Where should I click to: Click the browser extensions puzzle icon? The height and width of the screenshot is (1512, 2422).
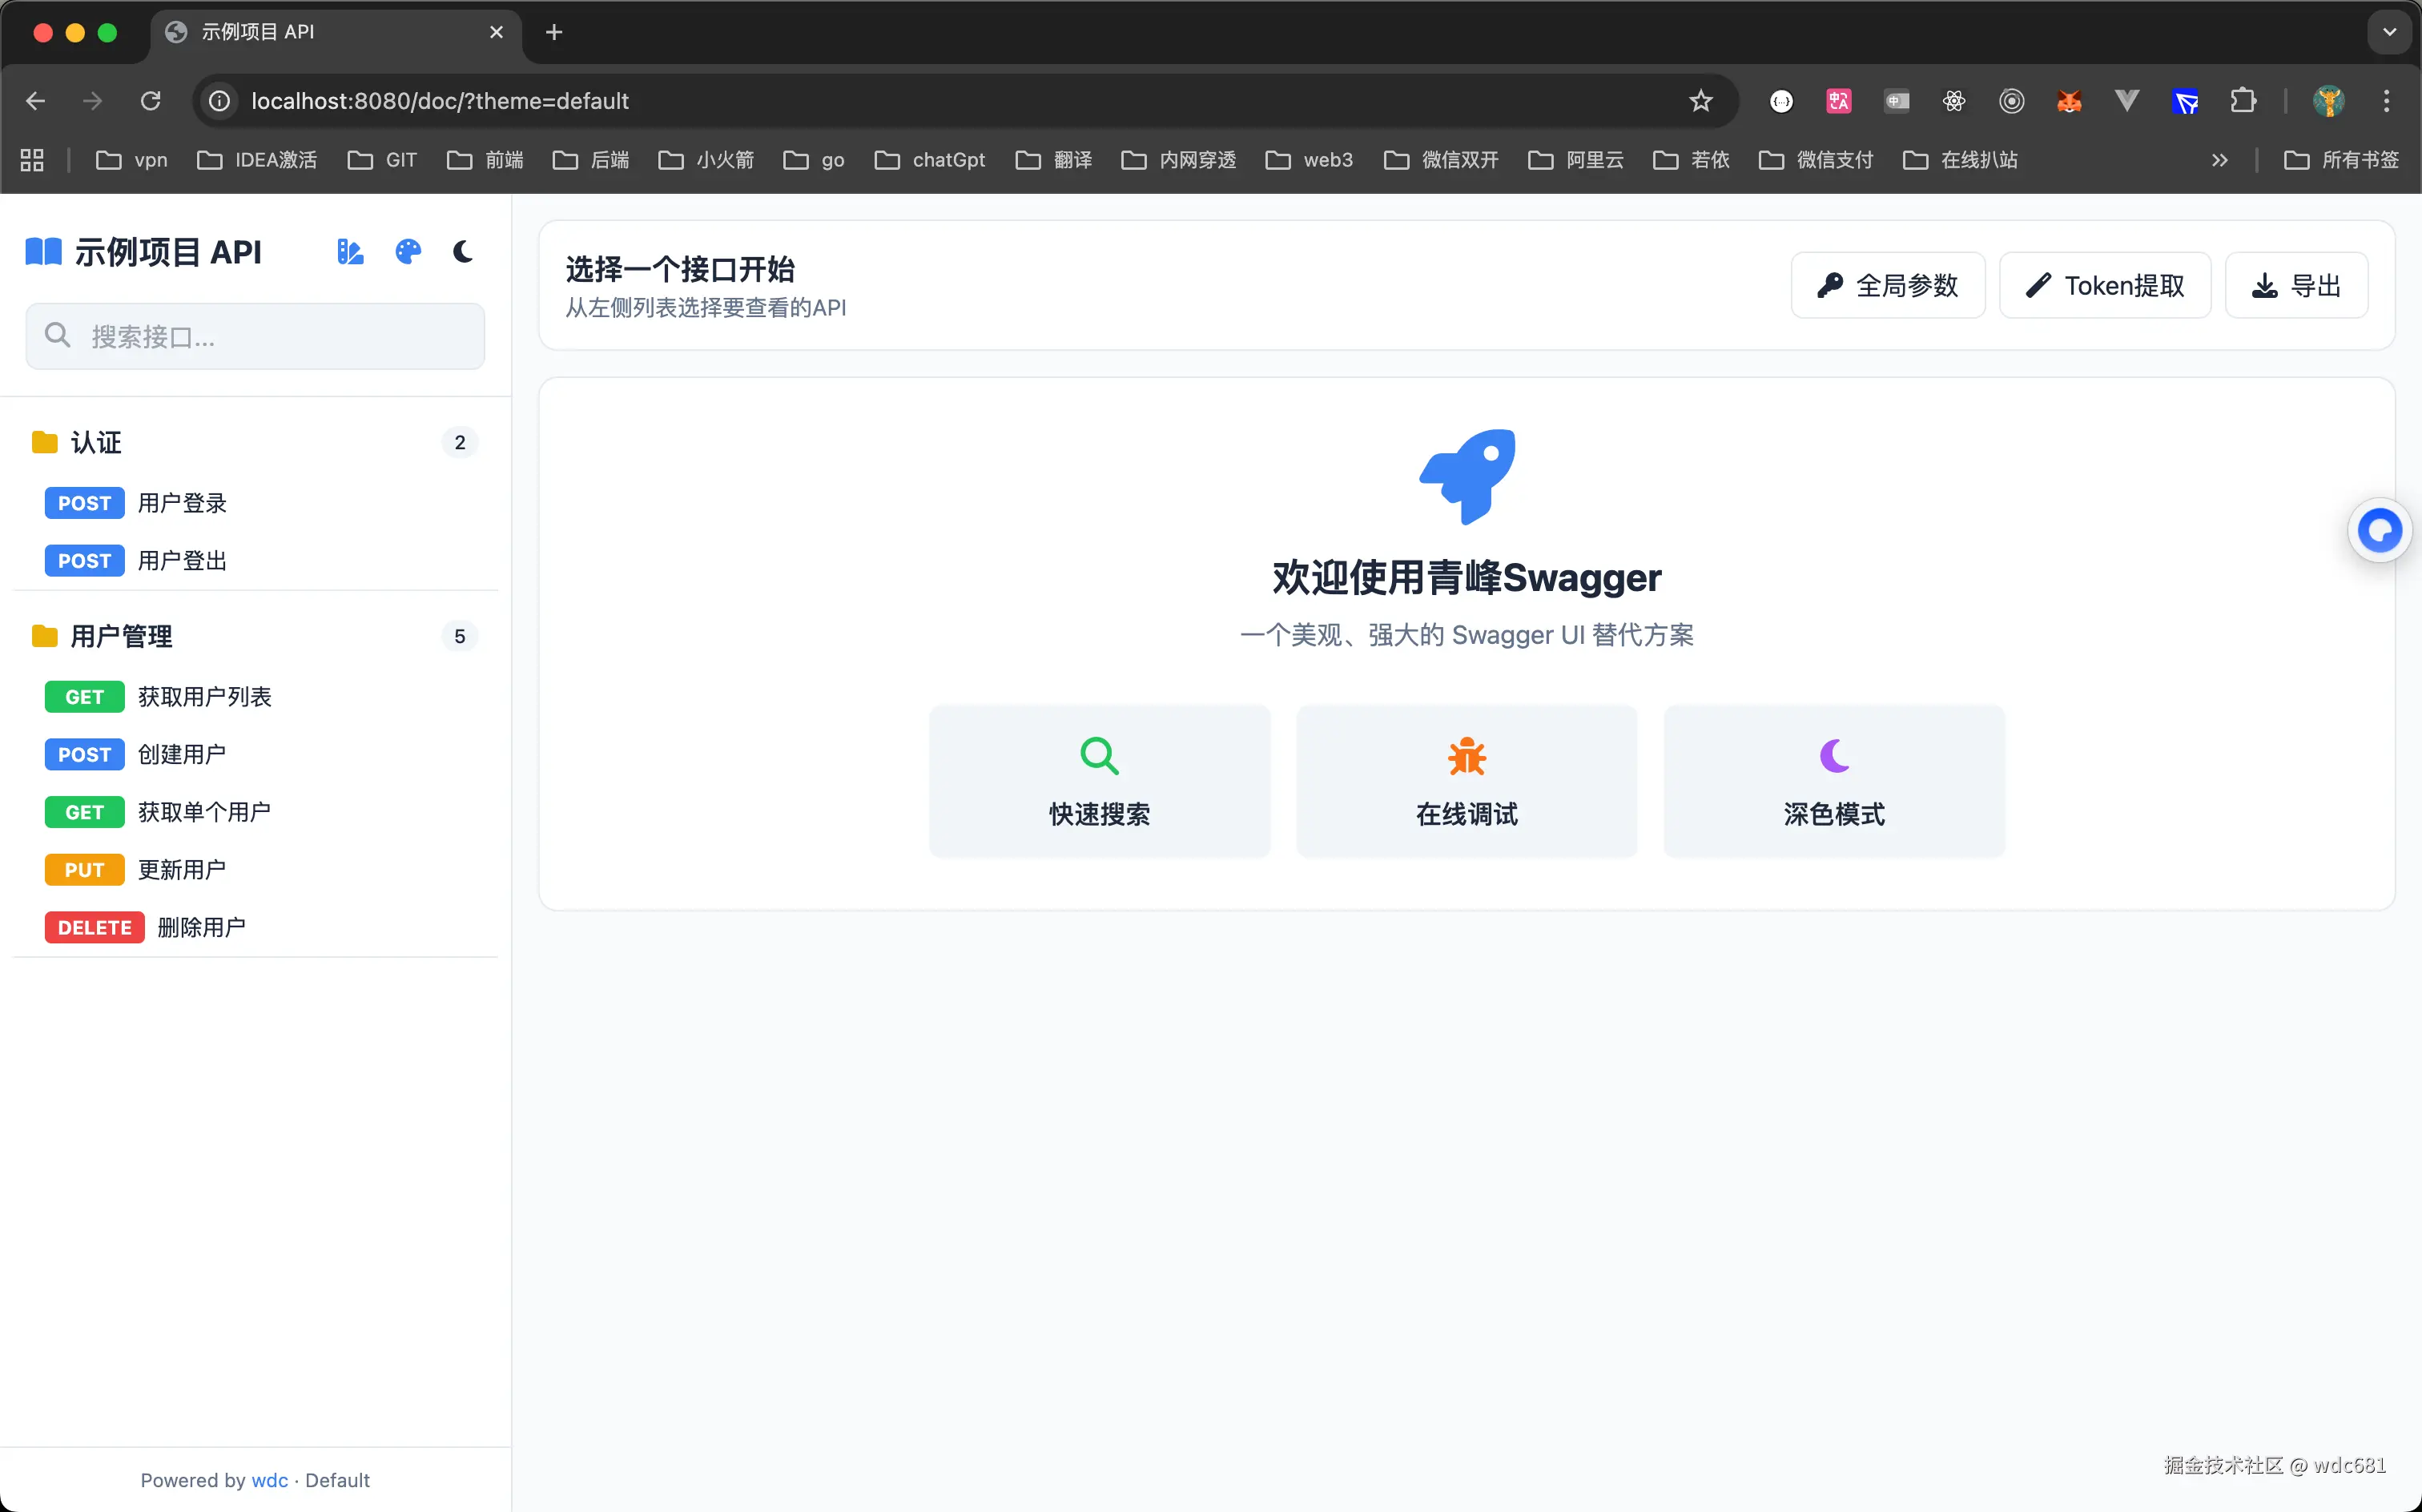[2245, 100]
